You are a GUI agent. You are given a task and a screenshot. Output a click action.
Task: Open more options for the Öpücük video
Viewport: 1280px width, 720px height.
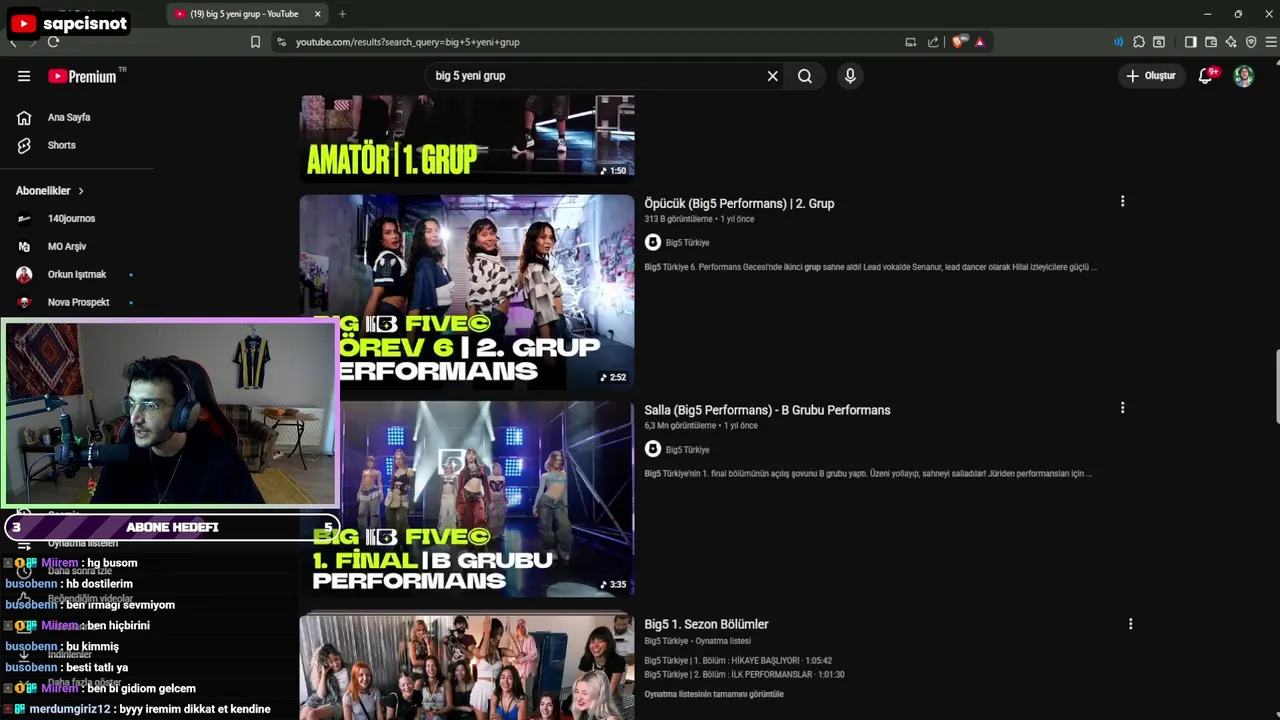click(1122, 201)
